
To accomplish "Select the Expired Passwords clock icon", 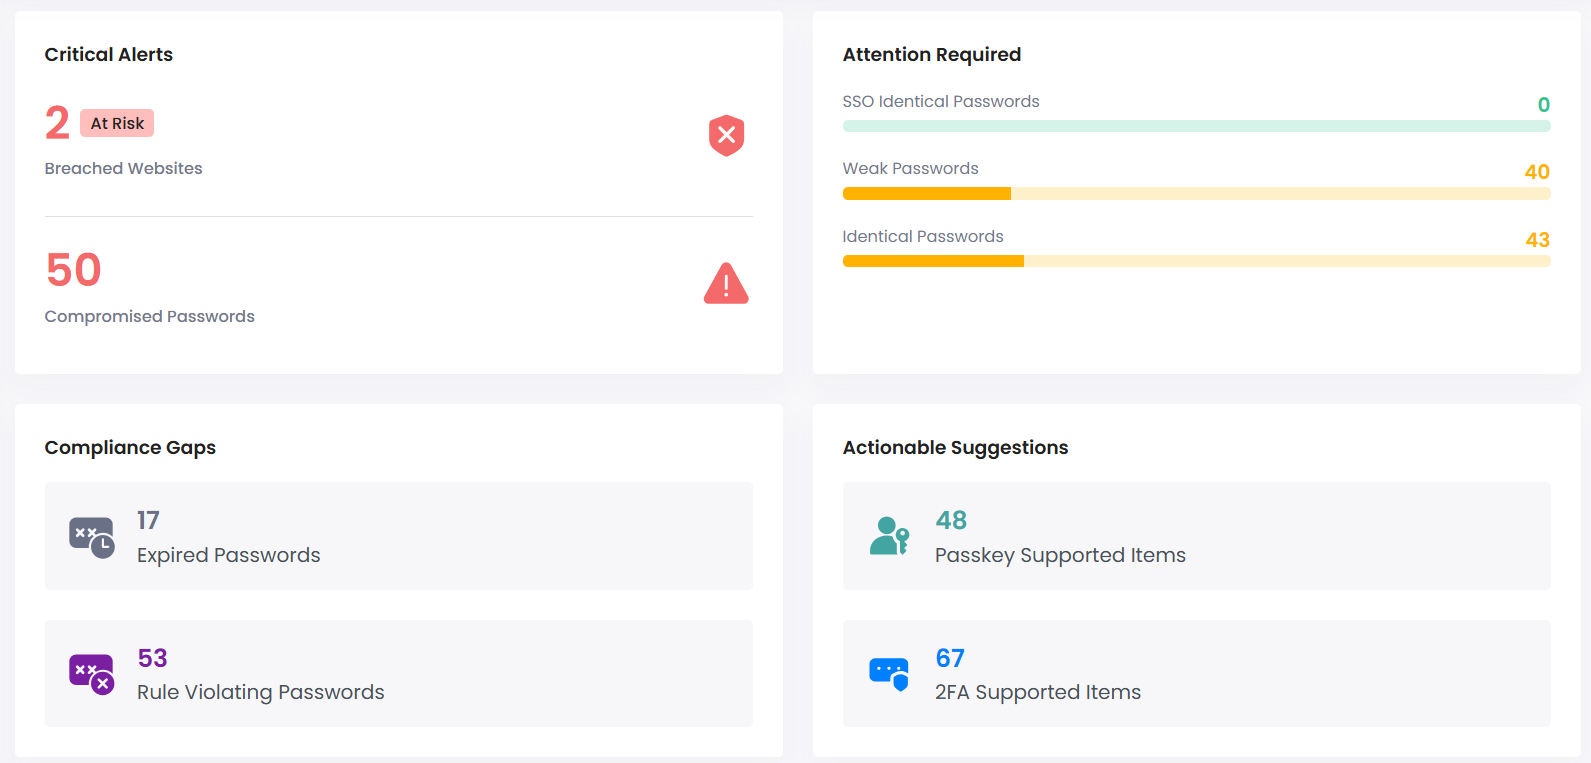I will click(91, 537).
